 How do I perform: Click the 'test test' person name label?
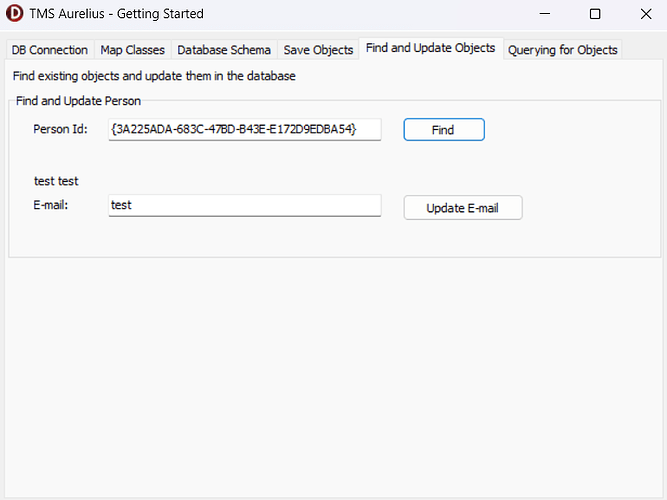click(56, 181)
